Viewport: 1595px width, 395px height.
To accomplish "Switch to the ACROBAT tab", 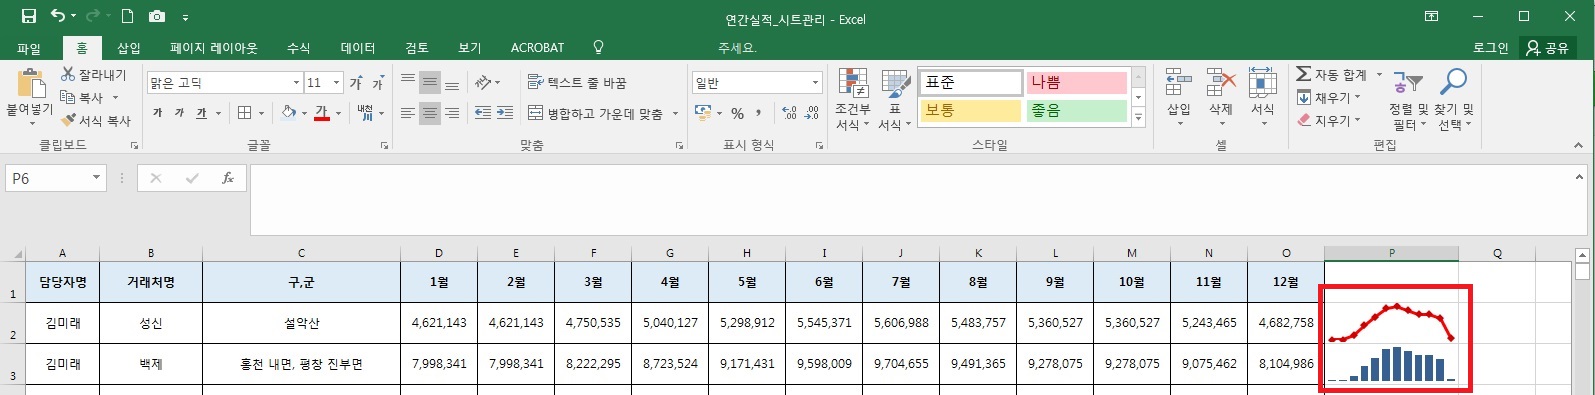I will pos(537,48).
